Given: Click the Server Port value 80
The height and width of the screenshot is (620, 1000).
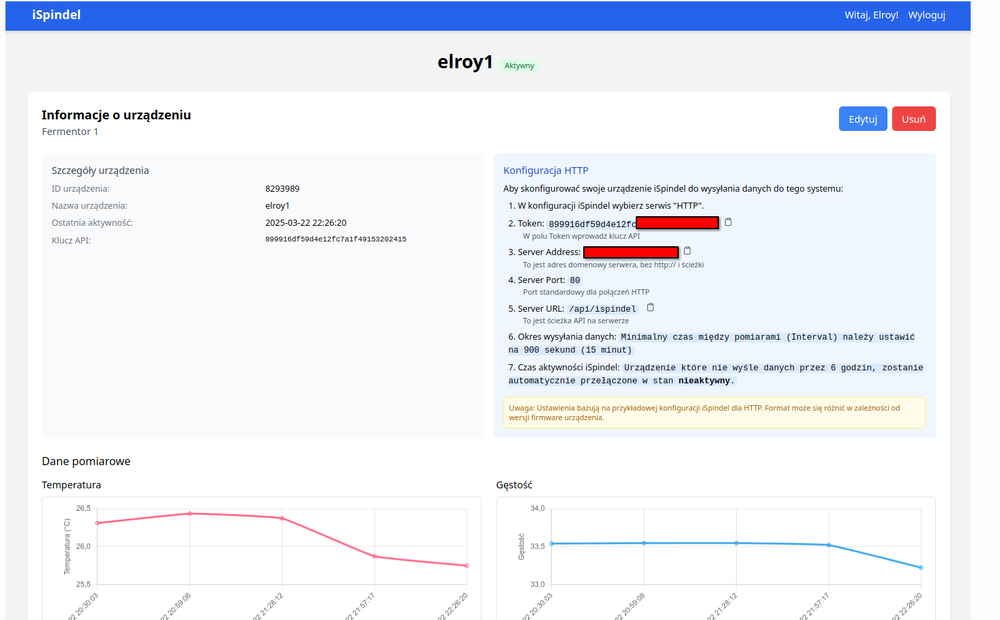Looking at the screenshot, I should (x=575, y=280).
